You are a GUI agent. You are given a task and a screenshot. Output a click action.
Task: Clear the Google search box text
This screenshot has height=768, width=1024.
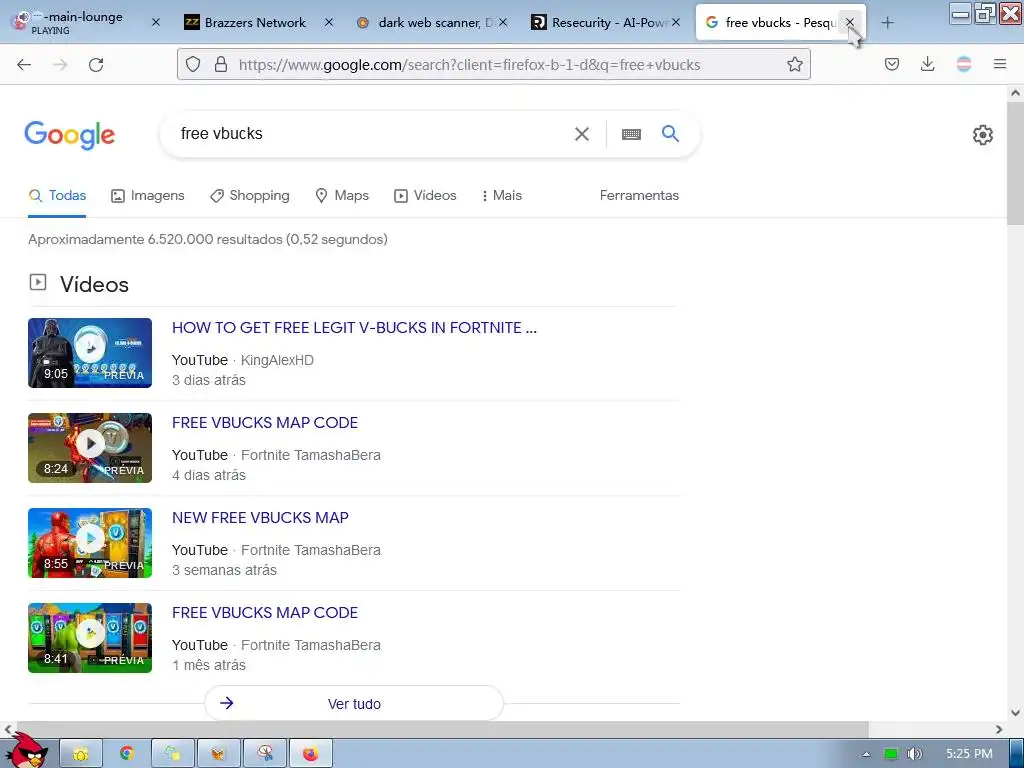coord(581,134)
